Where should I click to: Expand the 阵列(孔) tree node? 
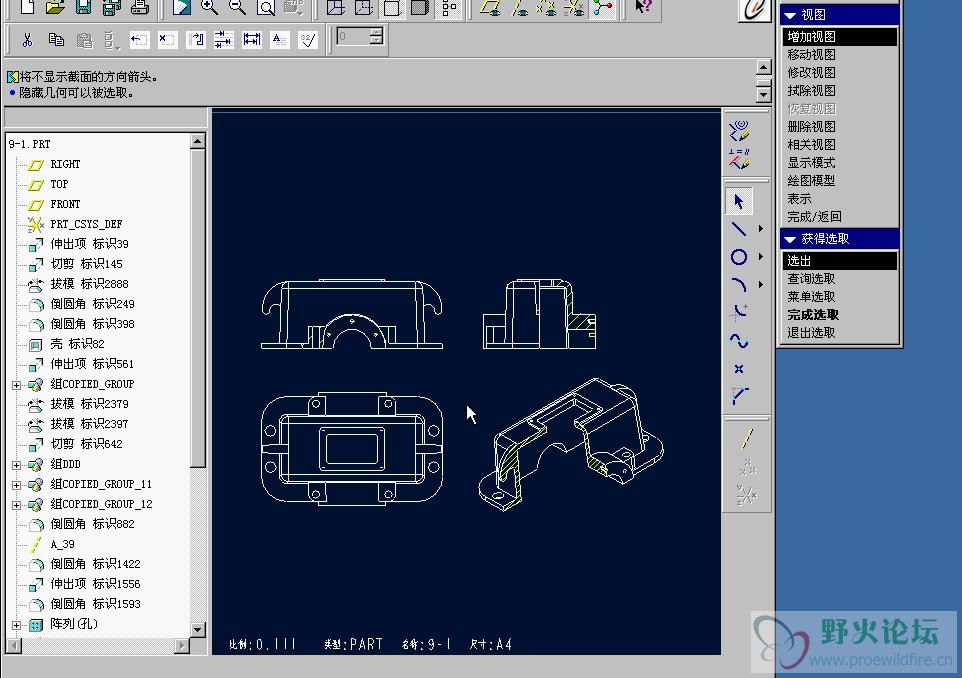17,625
